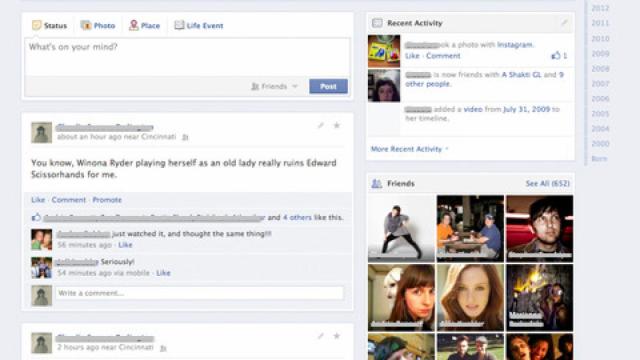Screen dimensions: 640x360
Task: Jump to 2007 on timeline
Action: [600, 84]
